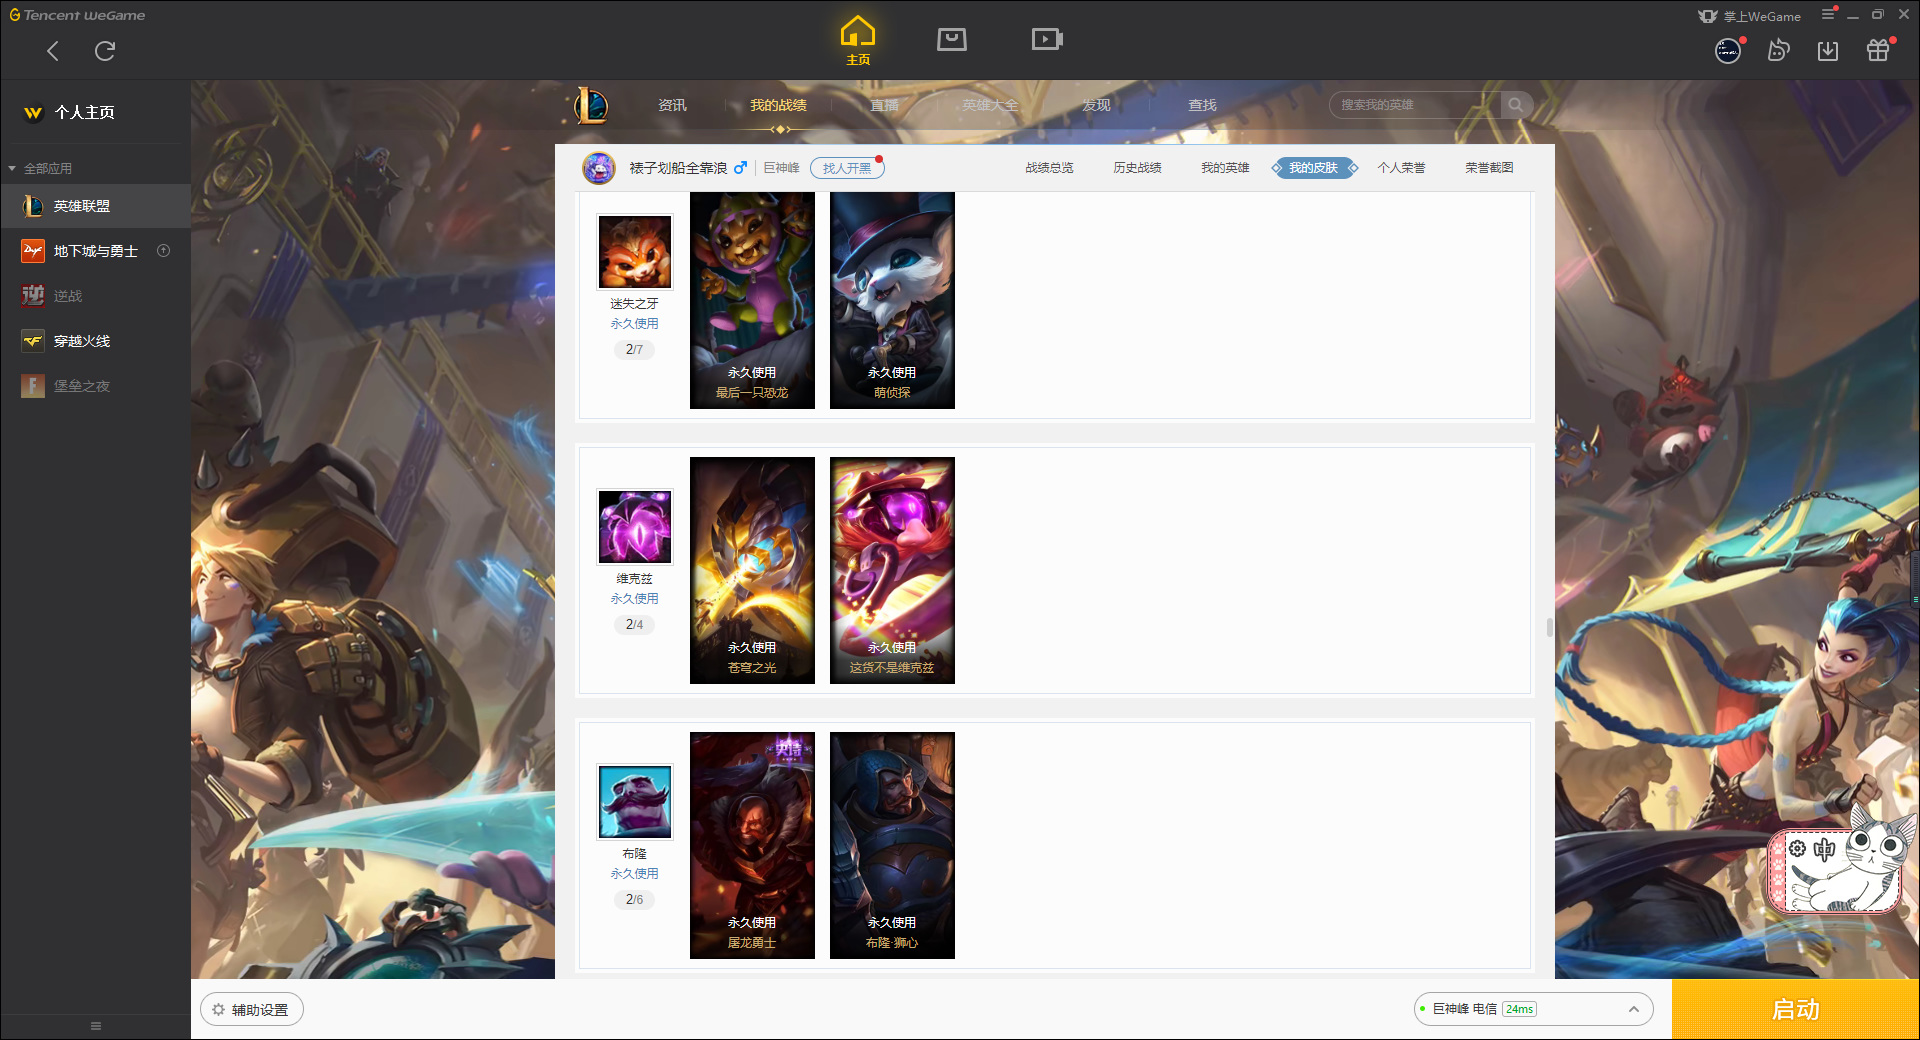Click the 布隆 champion portrait
This screenshot has height=1040, width=1920.
tap(635, 802)
